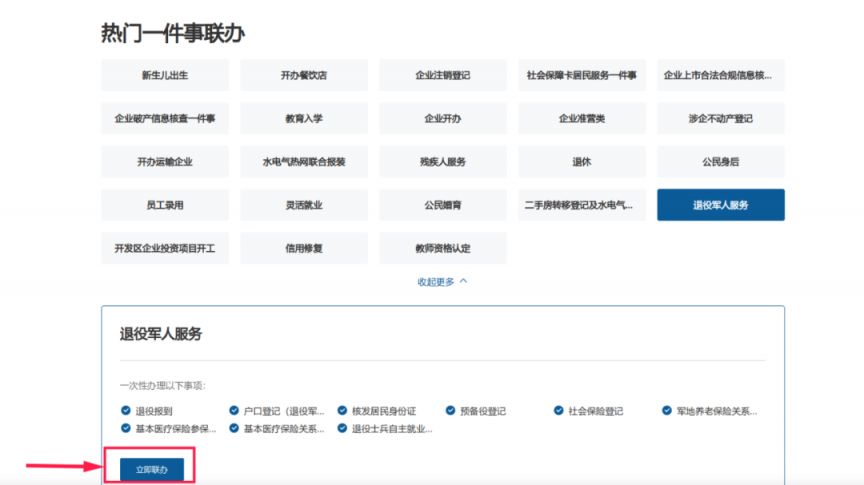This screenshot has width=864, height=485.
Task: Toggle the 预备役登记 check mark
Action: [451, 410]
